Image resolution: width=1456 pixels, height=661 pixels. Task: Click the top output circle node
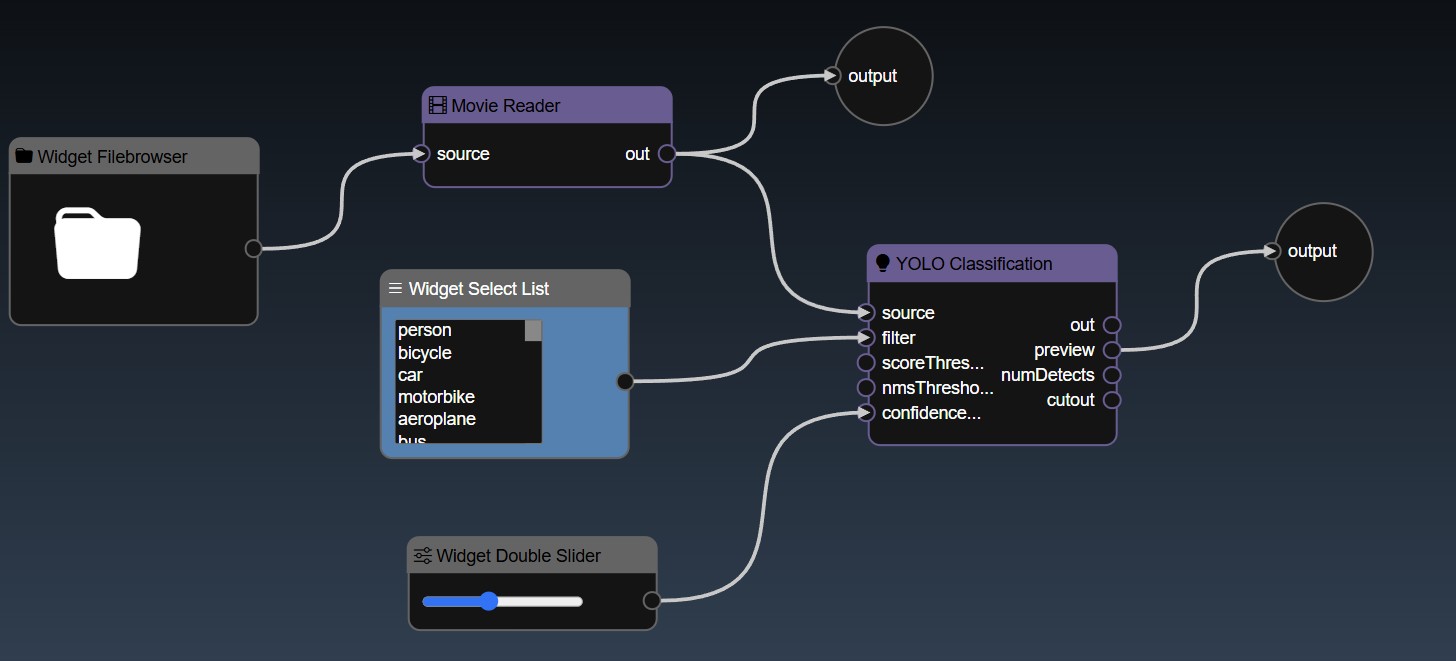884,76
